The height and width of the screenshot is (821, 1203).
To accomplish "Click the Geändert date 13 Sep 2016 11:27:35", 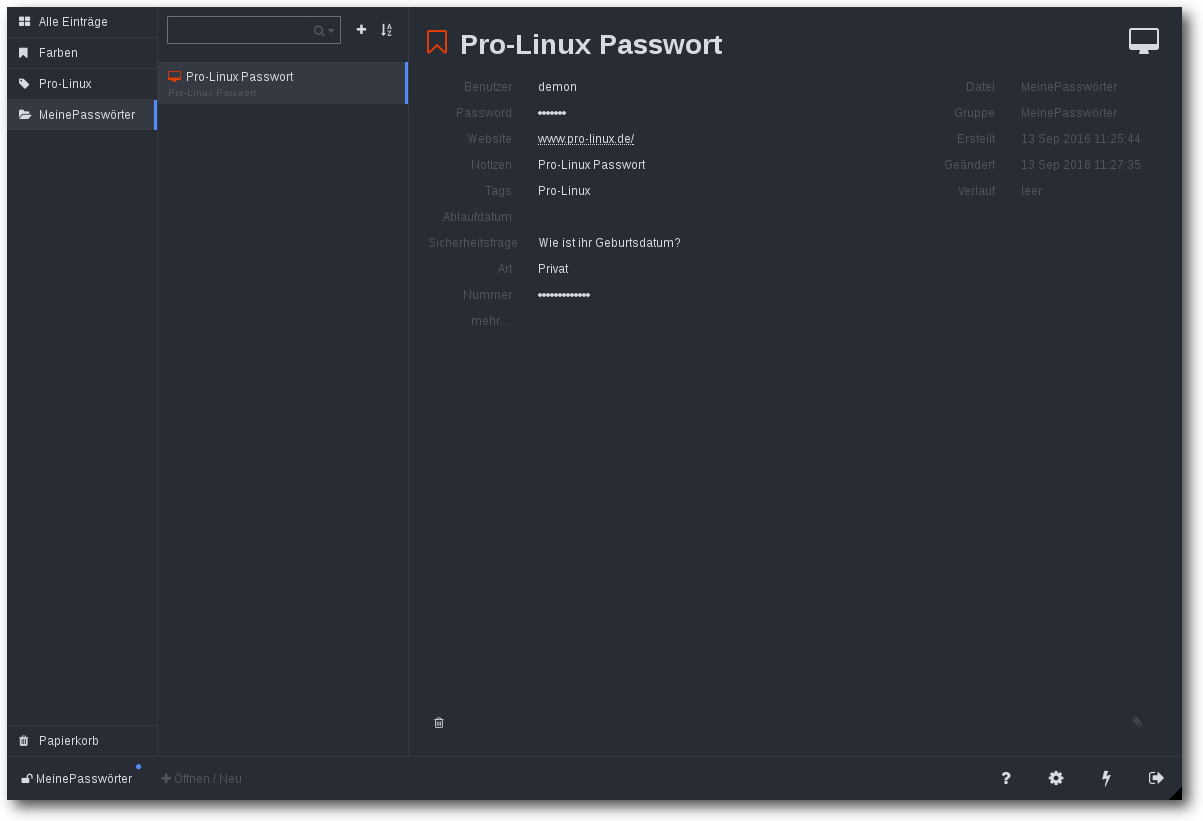I will pos(1081,165).
